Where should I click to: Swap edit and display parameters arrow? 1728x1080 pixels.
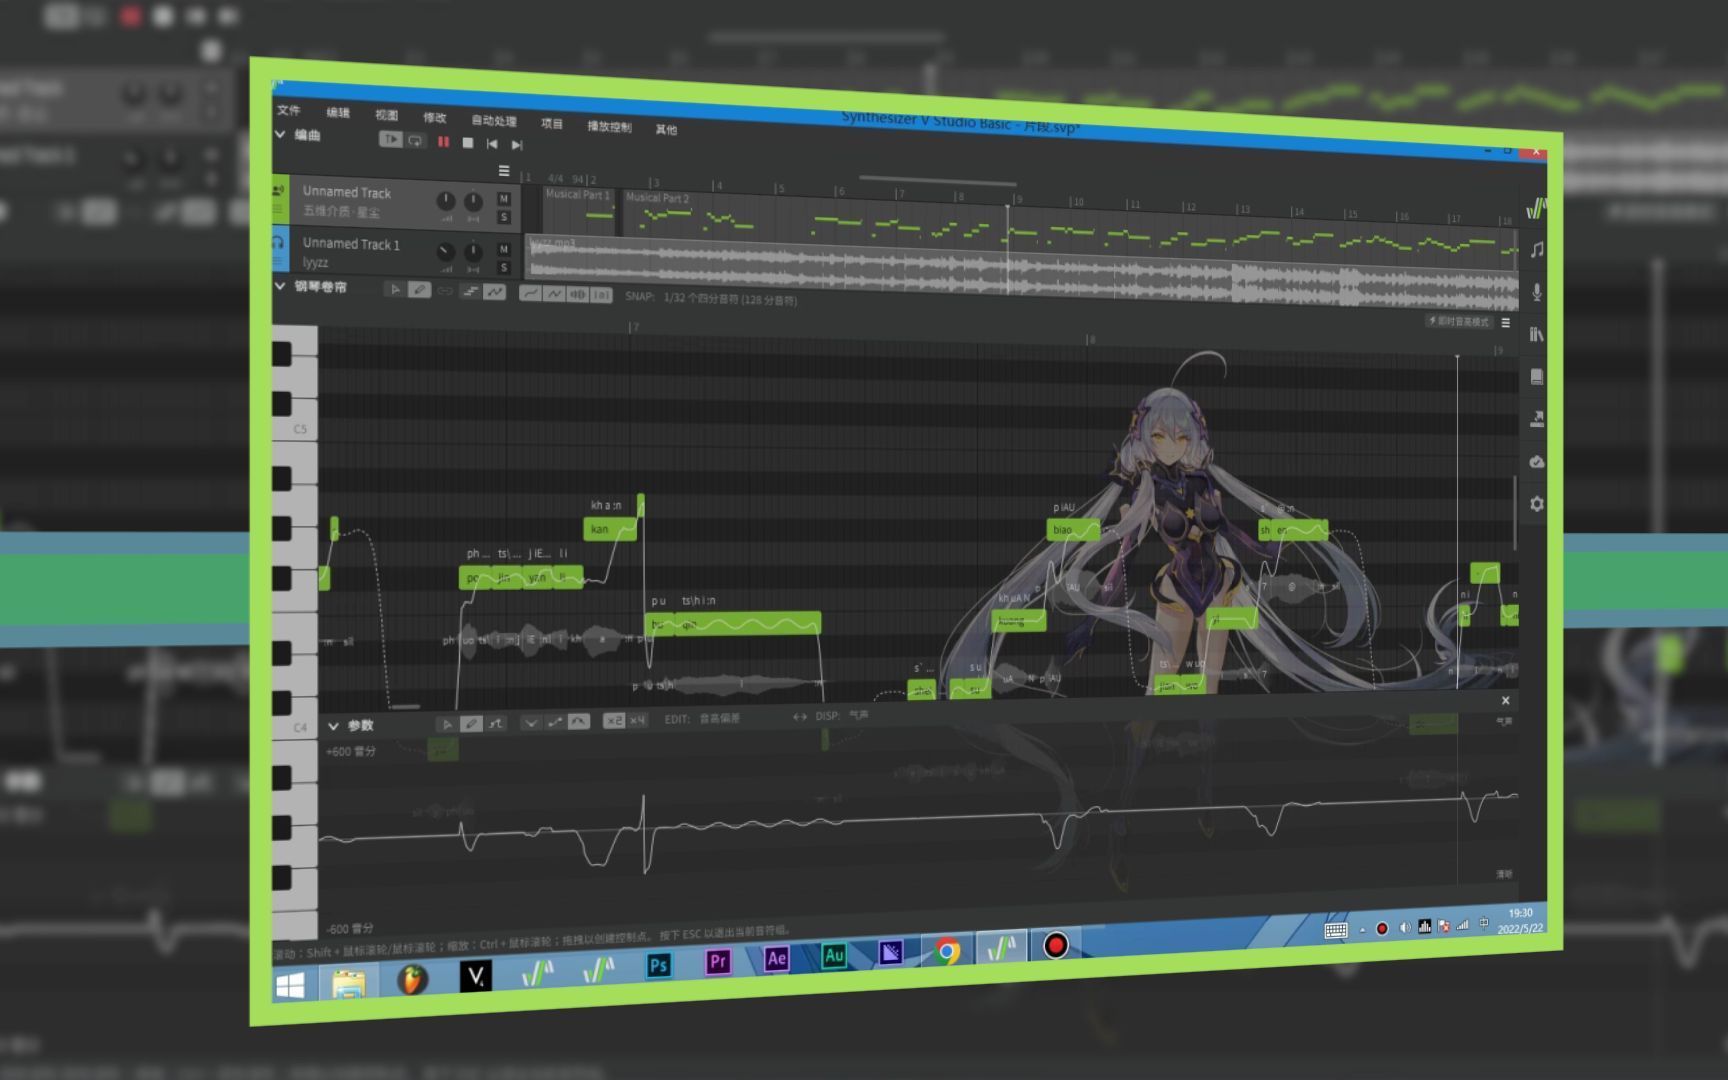[x=800, y=716]
